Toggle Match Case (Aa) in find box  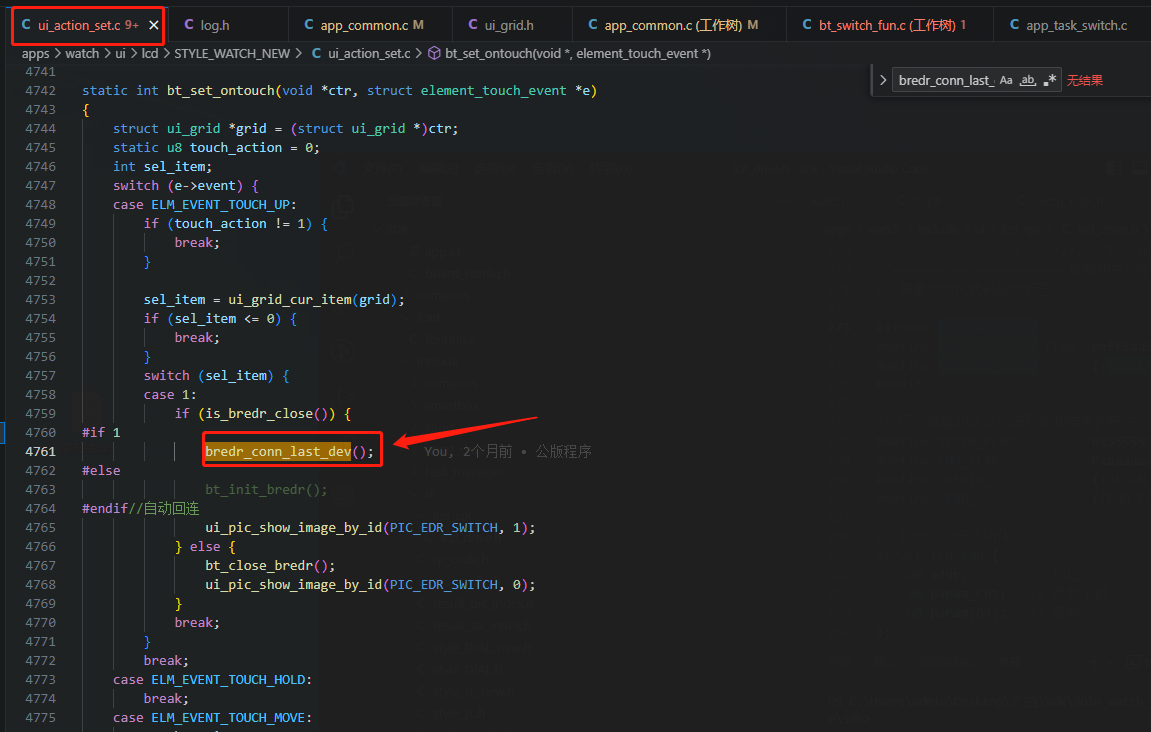point(1006,80)
